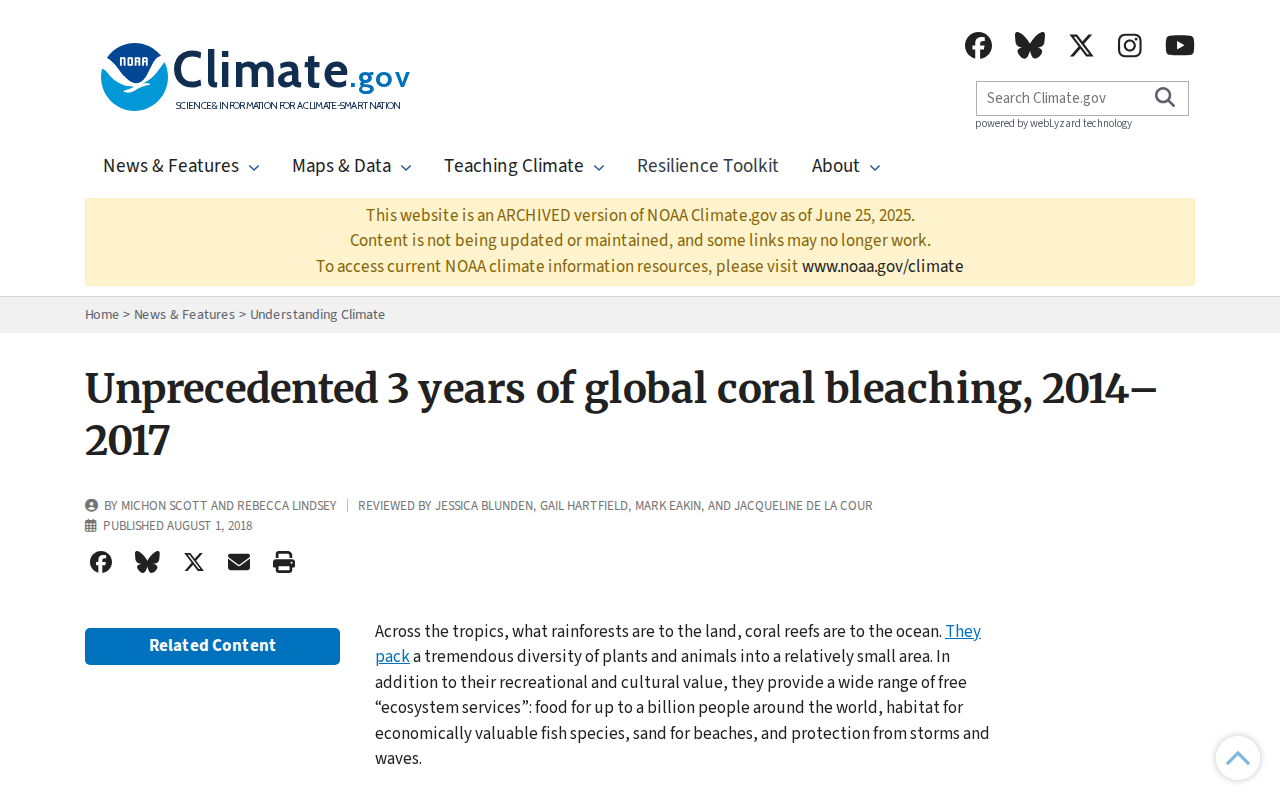Image resolution: width=1280 pixels, height=800 pixels.
Task: Open the YouTube icon in the header
Action: click(x=1180, y=45)
